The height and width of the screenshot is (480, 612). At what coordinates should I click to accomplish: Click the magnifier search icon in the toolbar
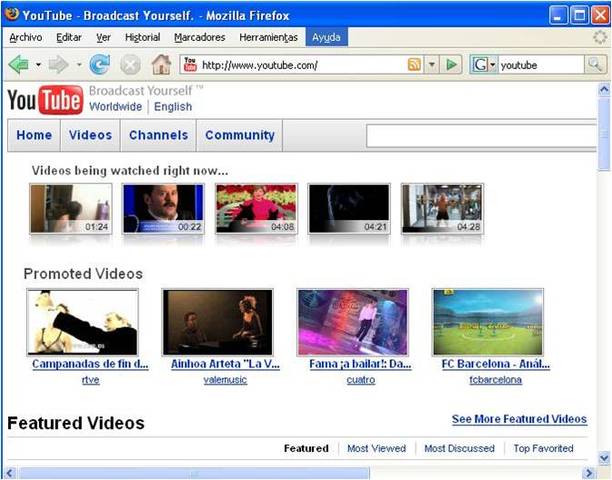pyautogui.click(x=595, y=64)
